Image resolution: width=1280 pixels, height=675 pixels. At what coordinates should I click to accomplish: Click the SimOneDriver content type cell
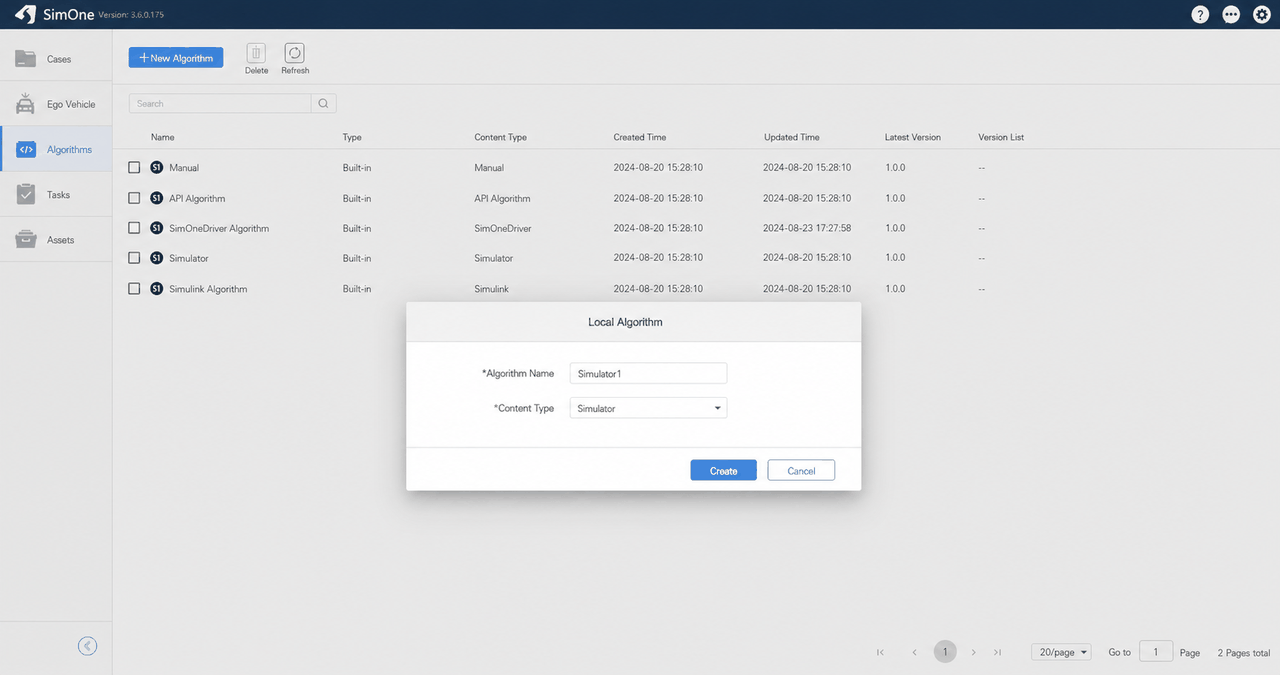[502, 228]
